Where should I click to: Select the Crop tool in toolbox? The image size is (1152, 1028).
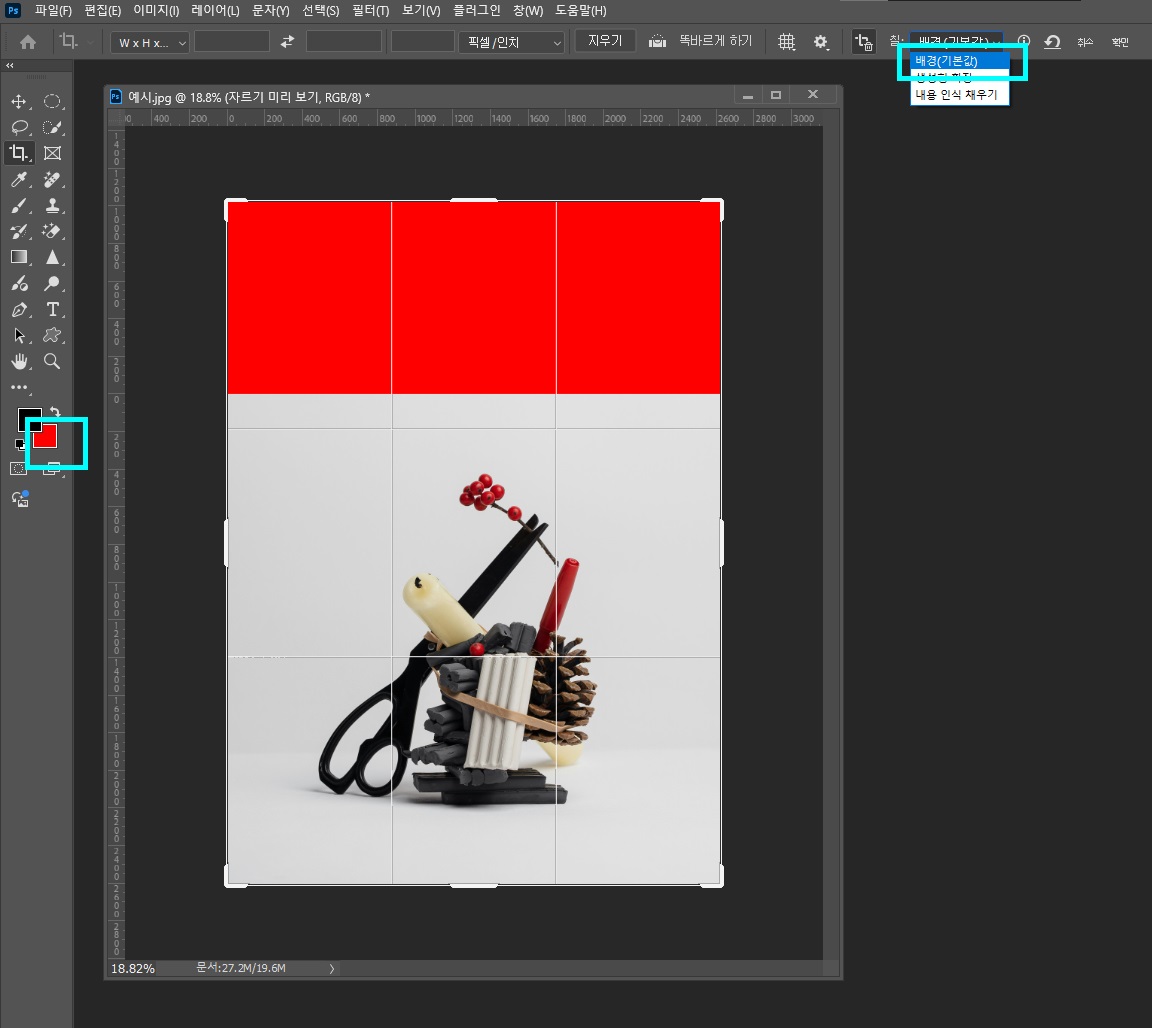(x=19, y=153)
